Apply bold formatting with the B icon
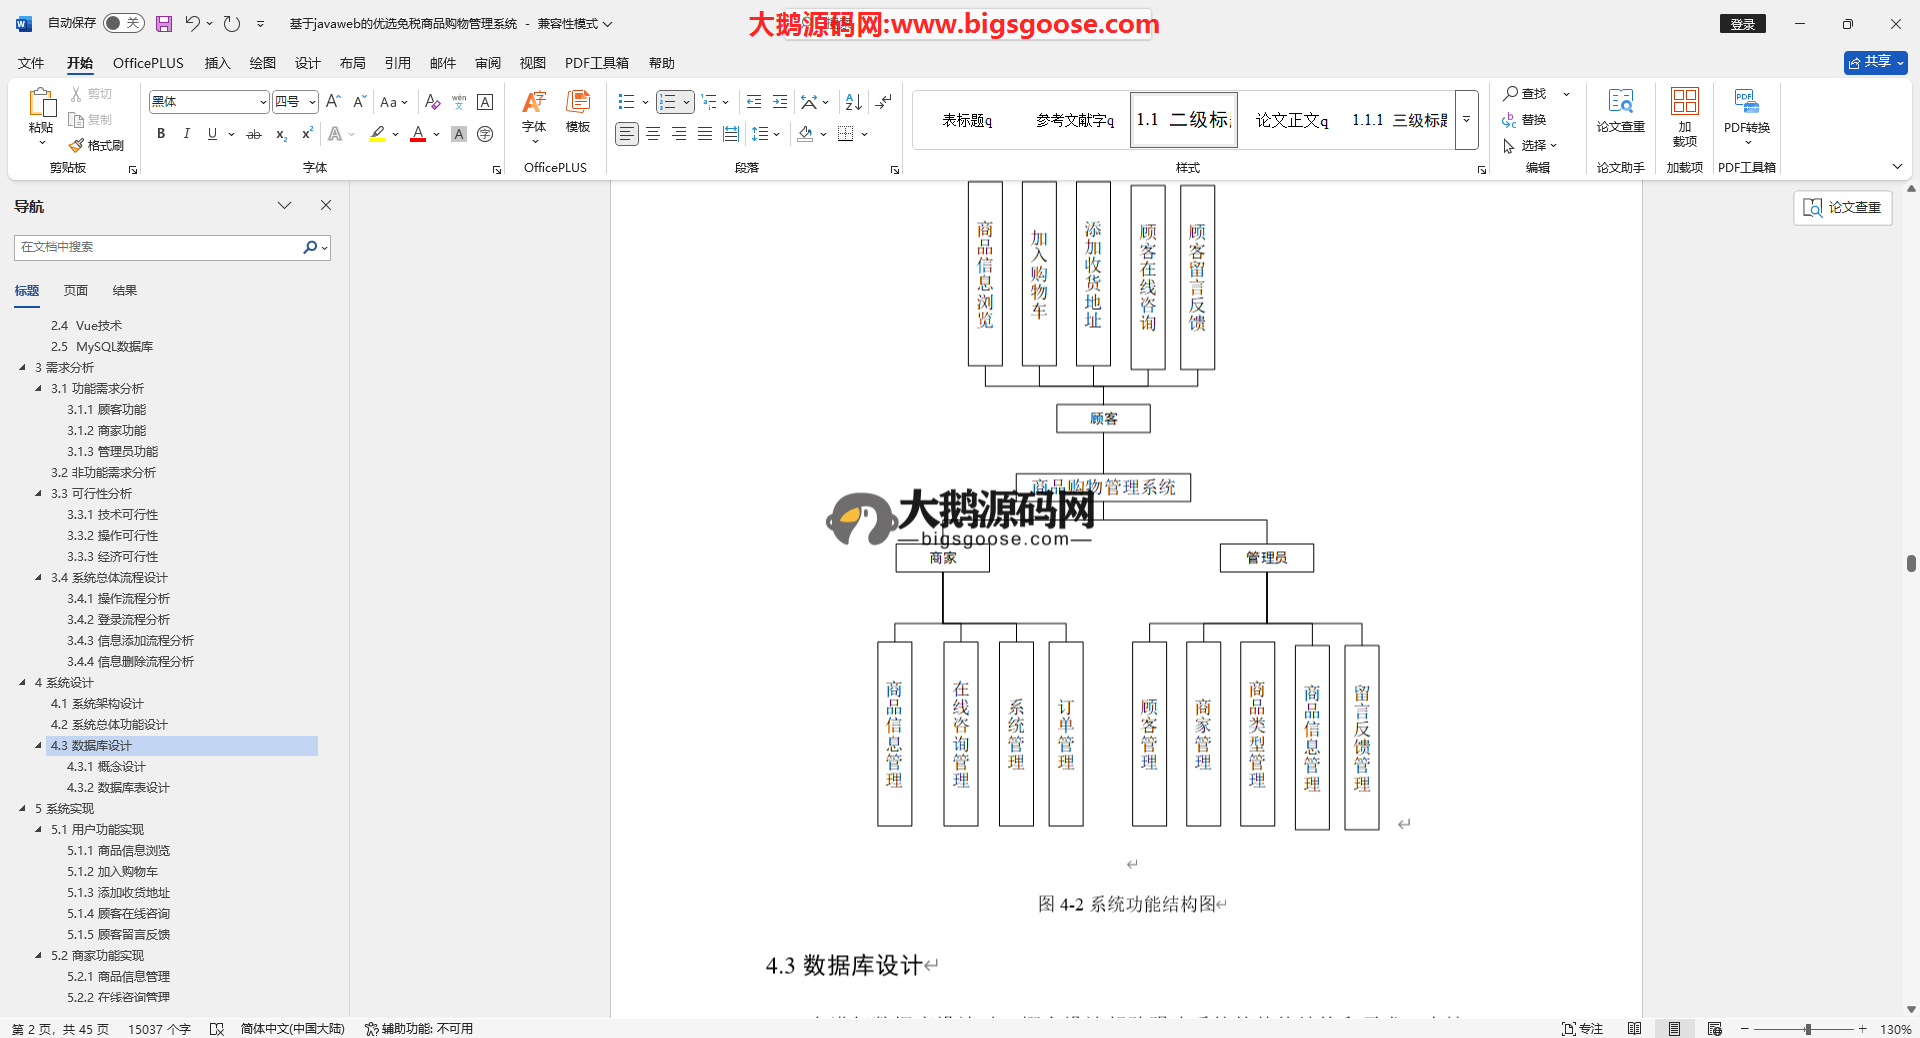1920x1038 pixels. [161, 134]
